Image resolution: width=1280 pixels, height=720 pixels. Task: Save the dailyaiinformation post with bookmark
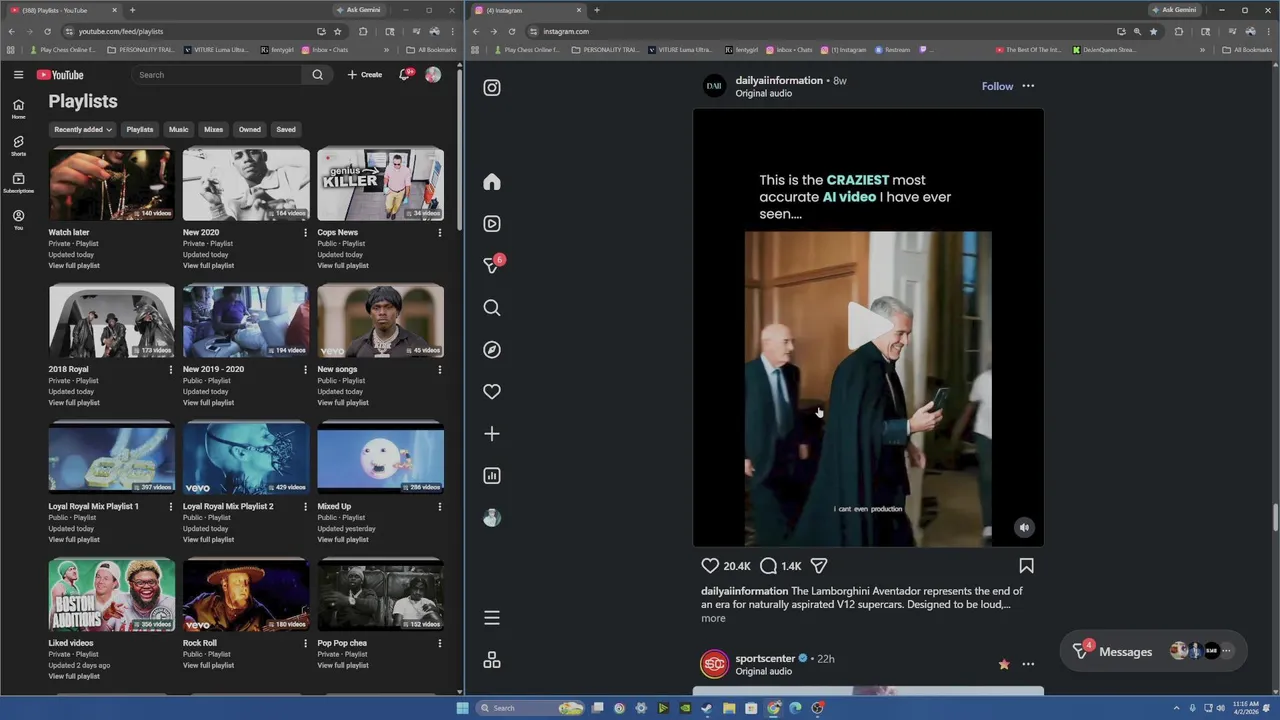(1026, 566)
